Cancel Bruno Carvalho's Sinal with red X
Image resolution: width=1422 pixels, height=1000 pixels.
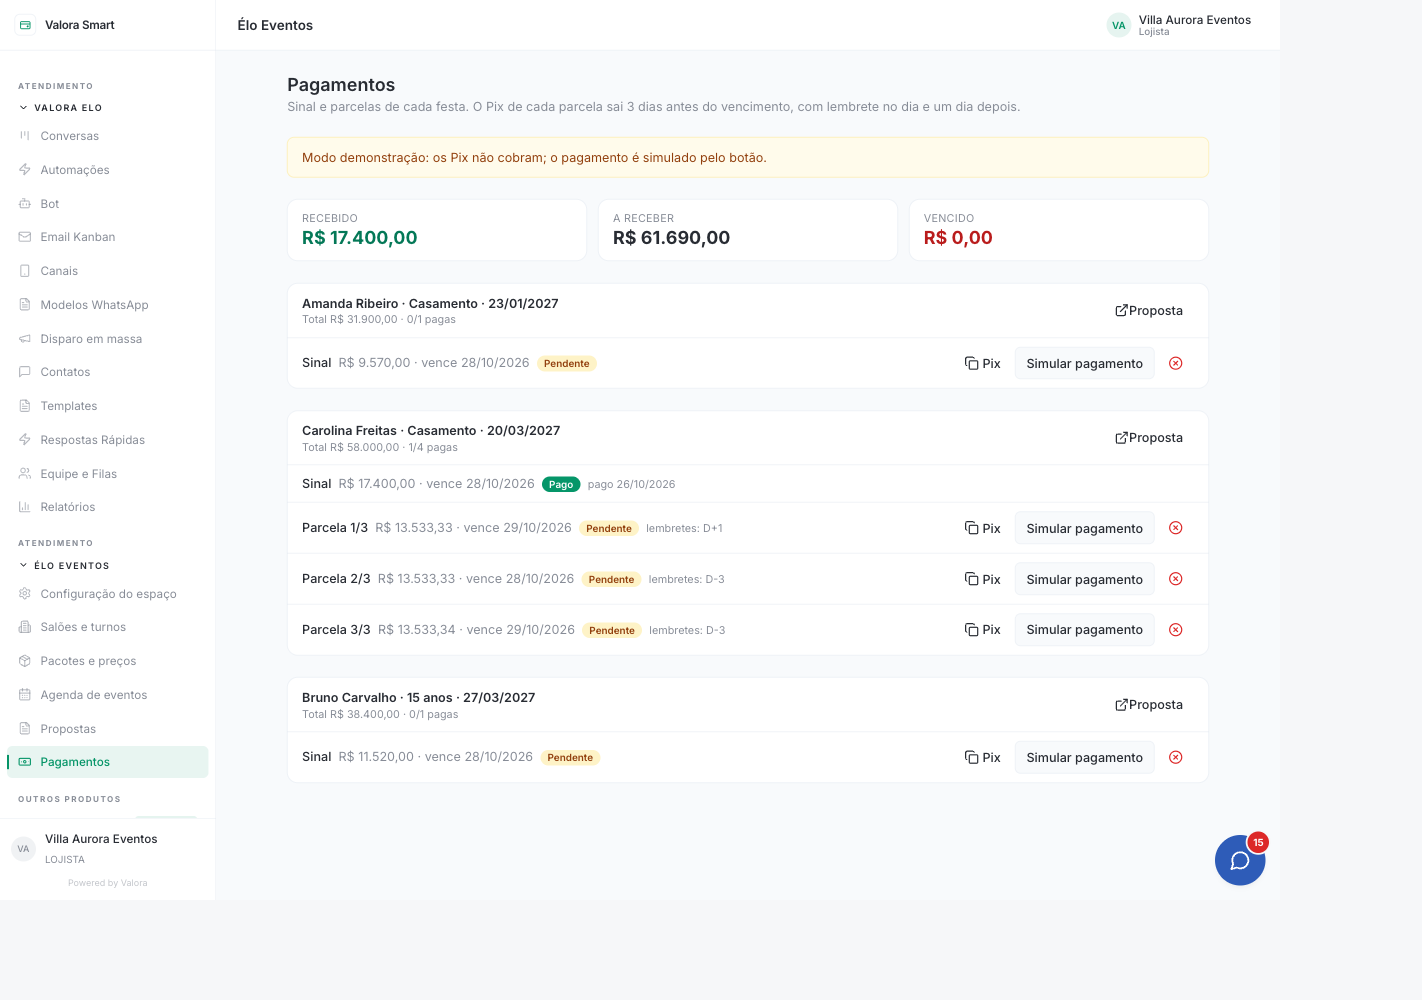[x=1176, y=757]
